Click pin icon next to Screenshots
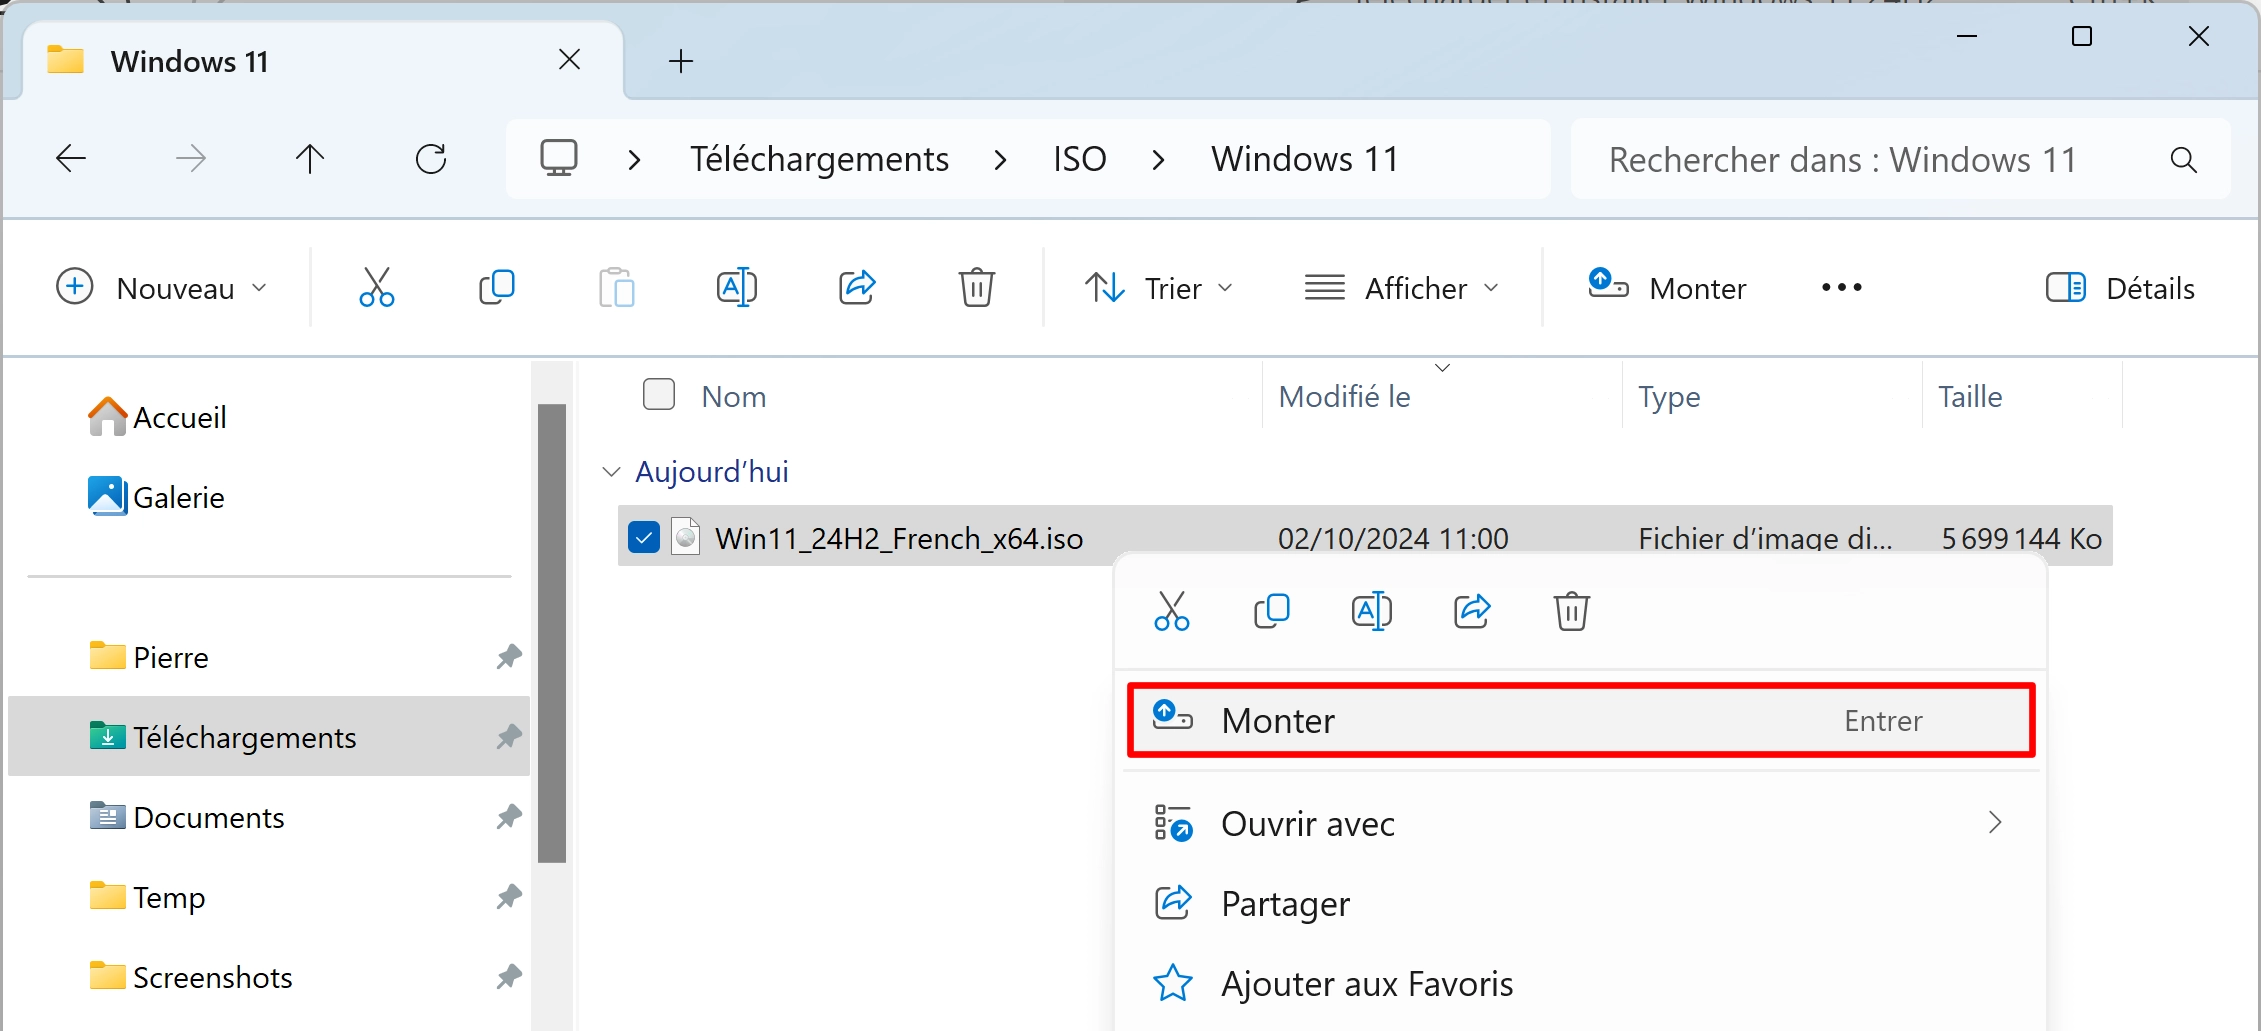 click(x=509, y=977)
